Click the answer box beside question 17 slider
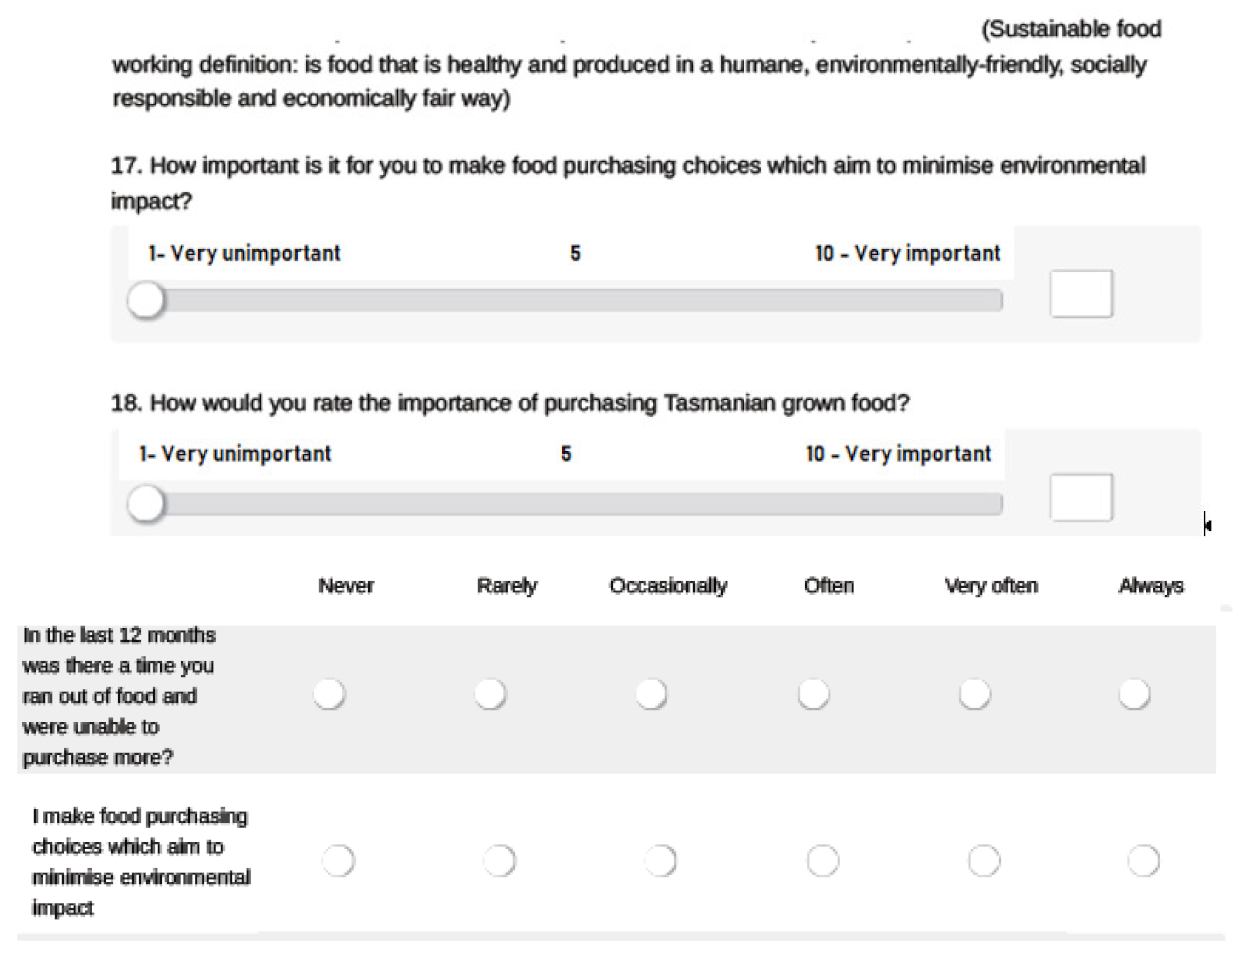 (x=1081, y=293)
